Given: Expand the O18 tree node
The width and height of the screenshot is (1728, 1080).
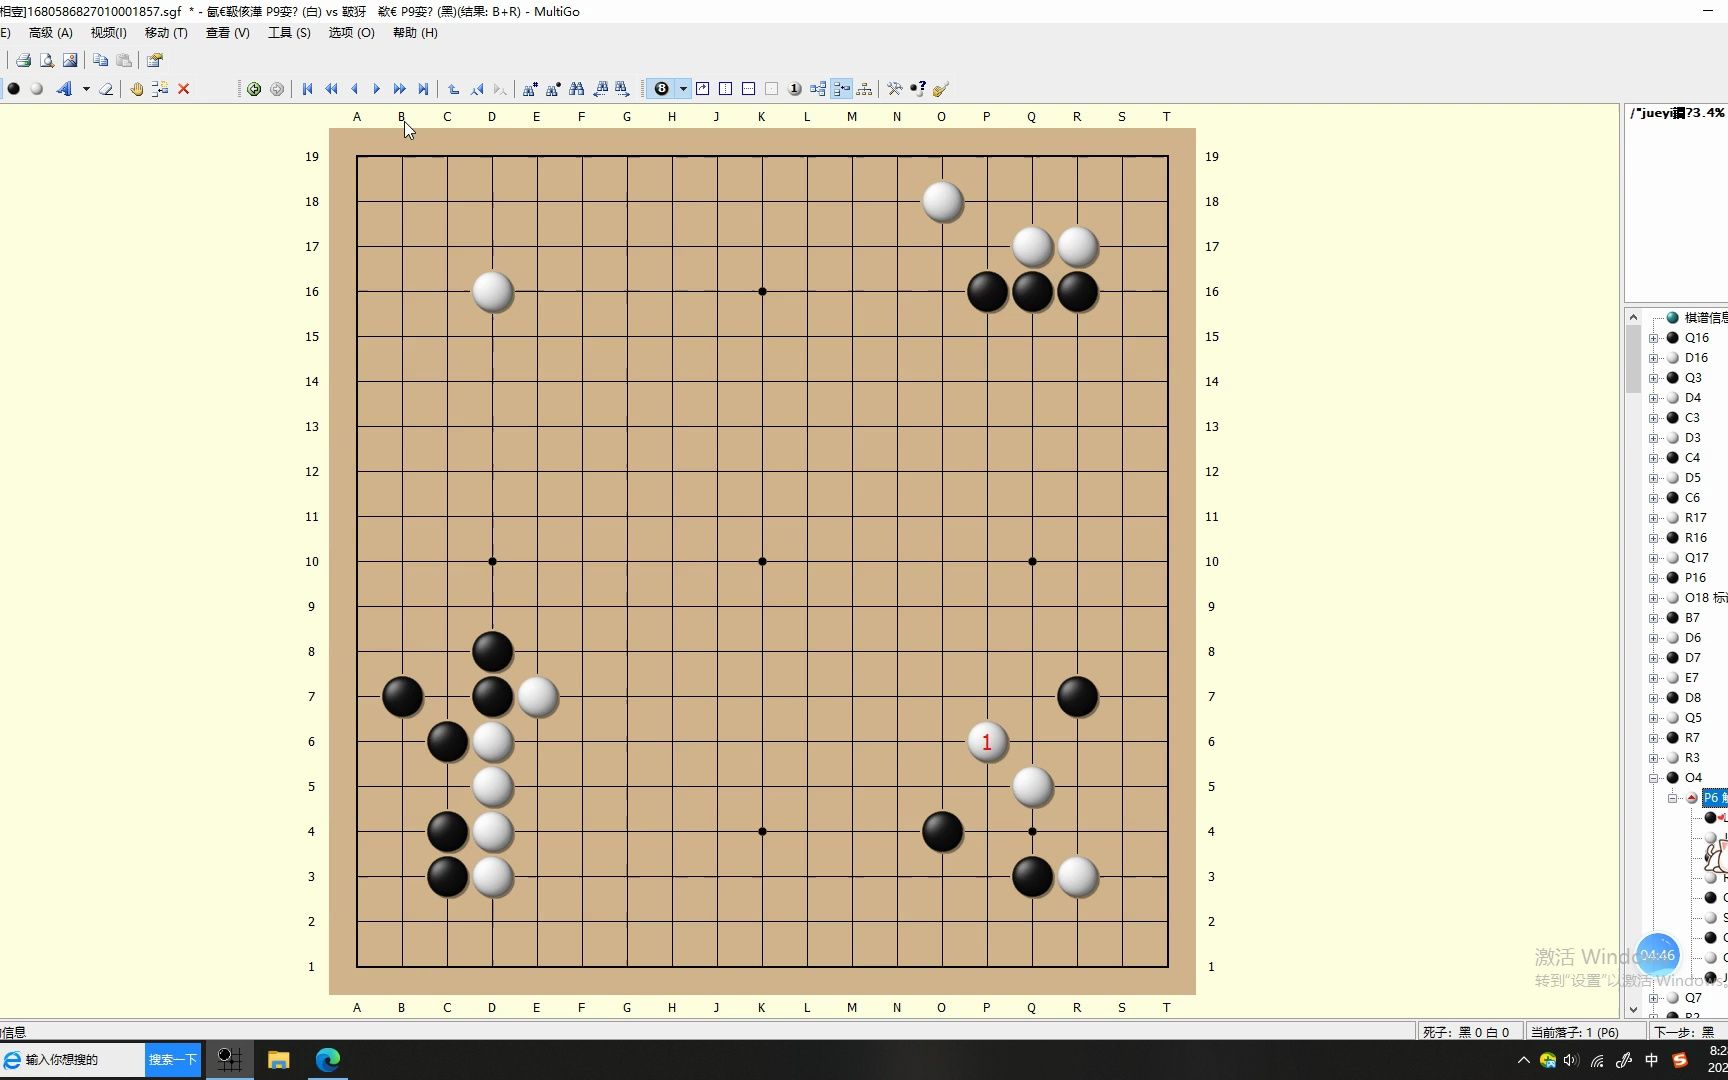Looking at the screenshot, I should click(x=1653, y=598).
